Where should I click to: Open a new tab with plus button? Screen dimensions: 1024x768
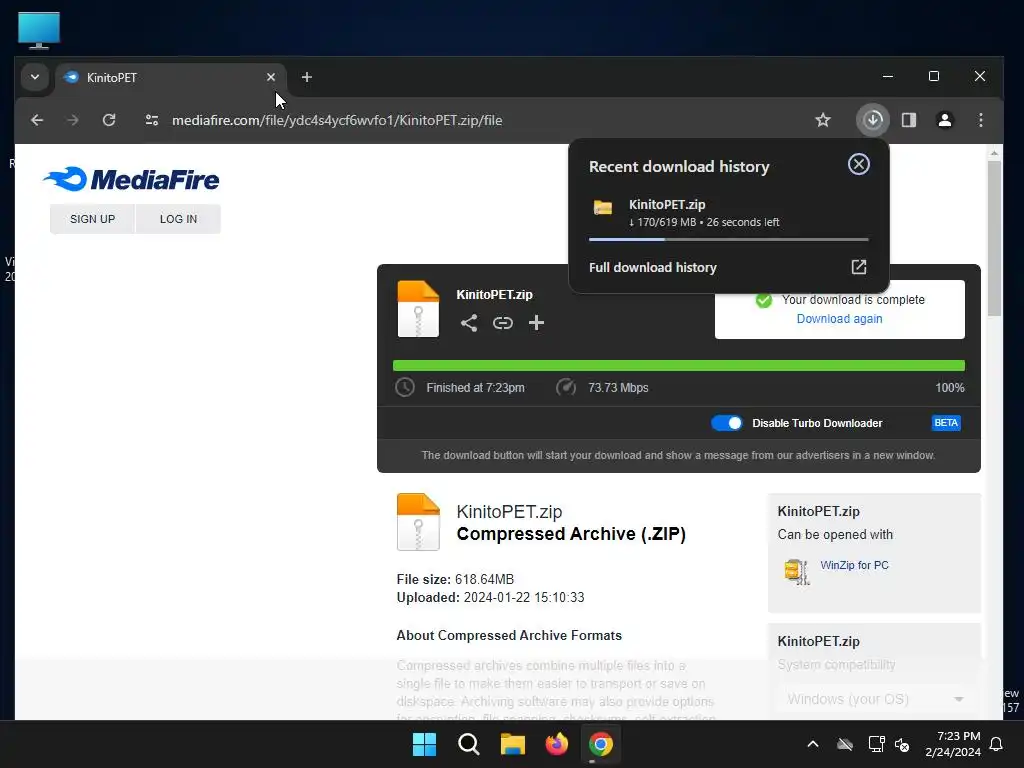coord(306,77)
